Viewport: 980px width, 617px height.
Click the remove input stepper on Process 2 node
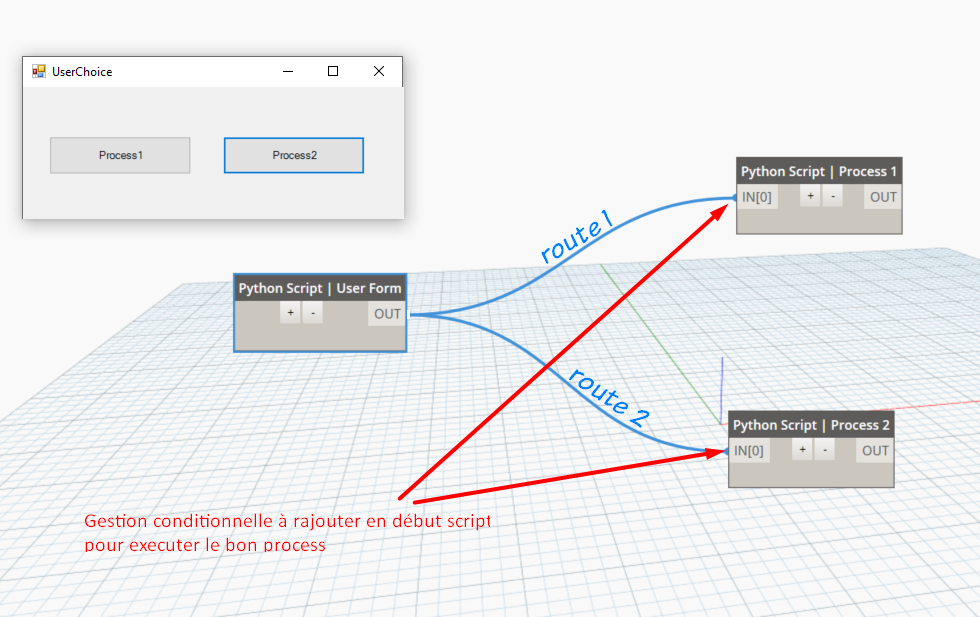coord(825,450)
